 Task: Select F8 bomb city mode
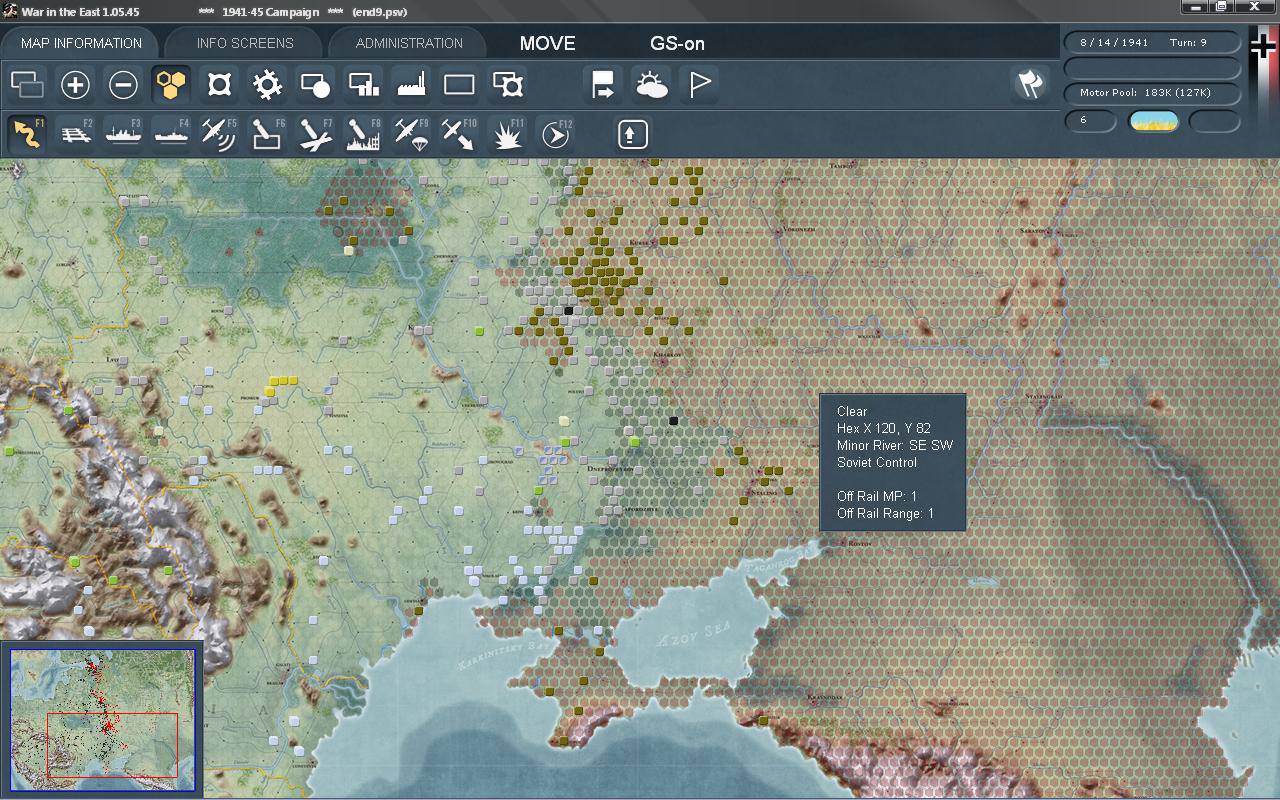pos(363,134)
